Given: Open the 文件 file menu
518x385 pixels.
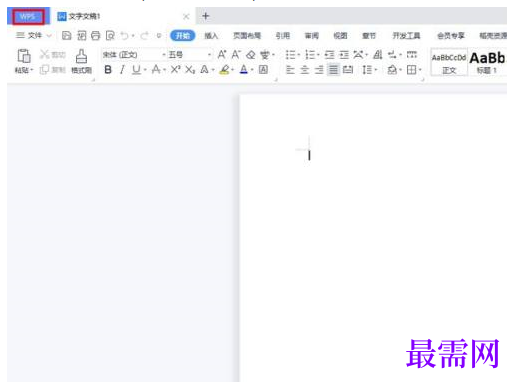Looking at the screenshot, I should point(29,35).
